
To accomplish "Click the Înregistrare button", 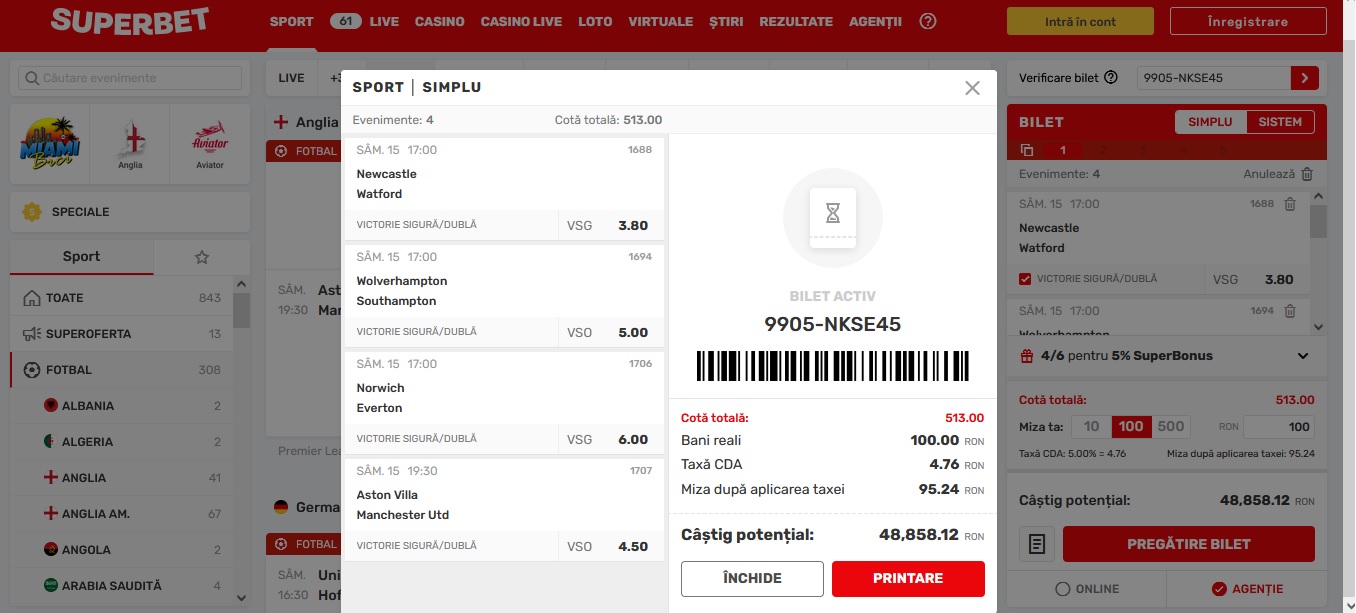I will tap(1247, 22).
